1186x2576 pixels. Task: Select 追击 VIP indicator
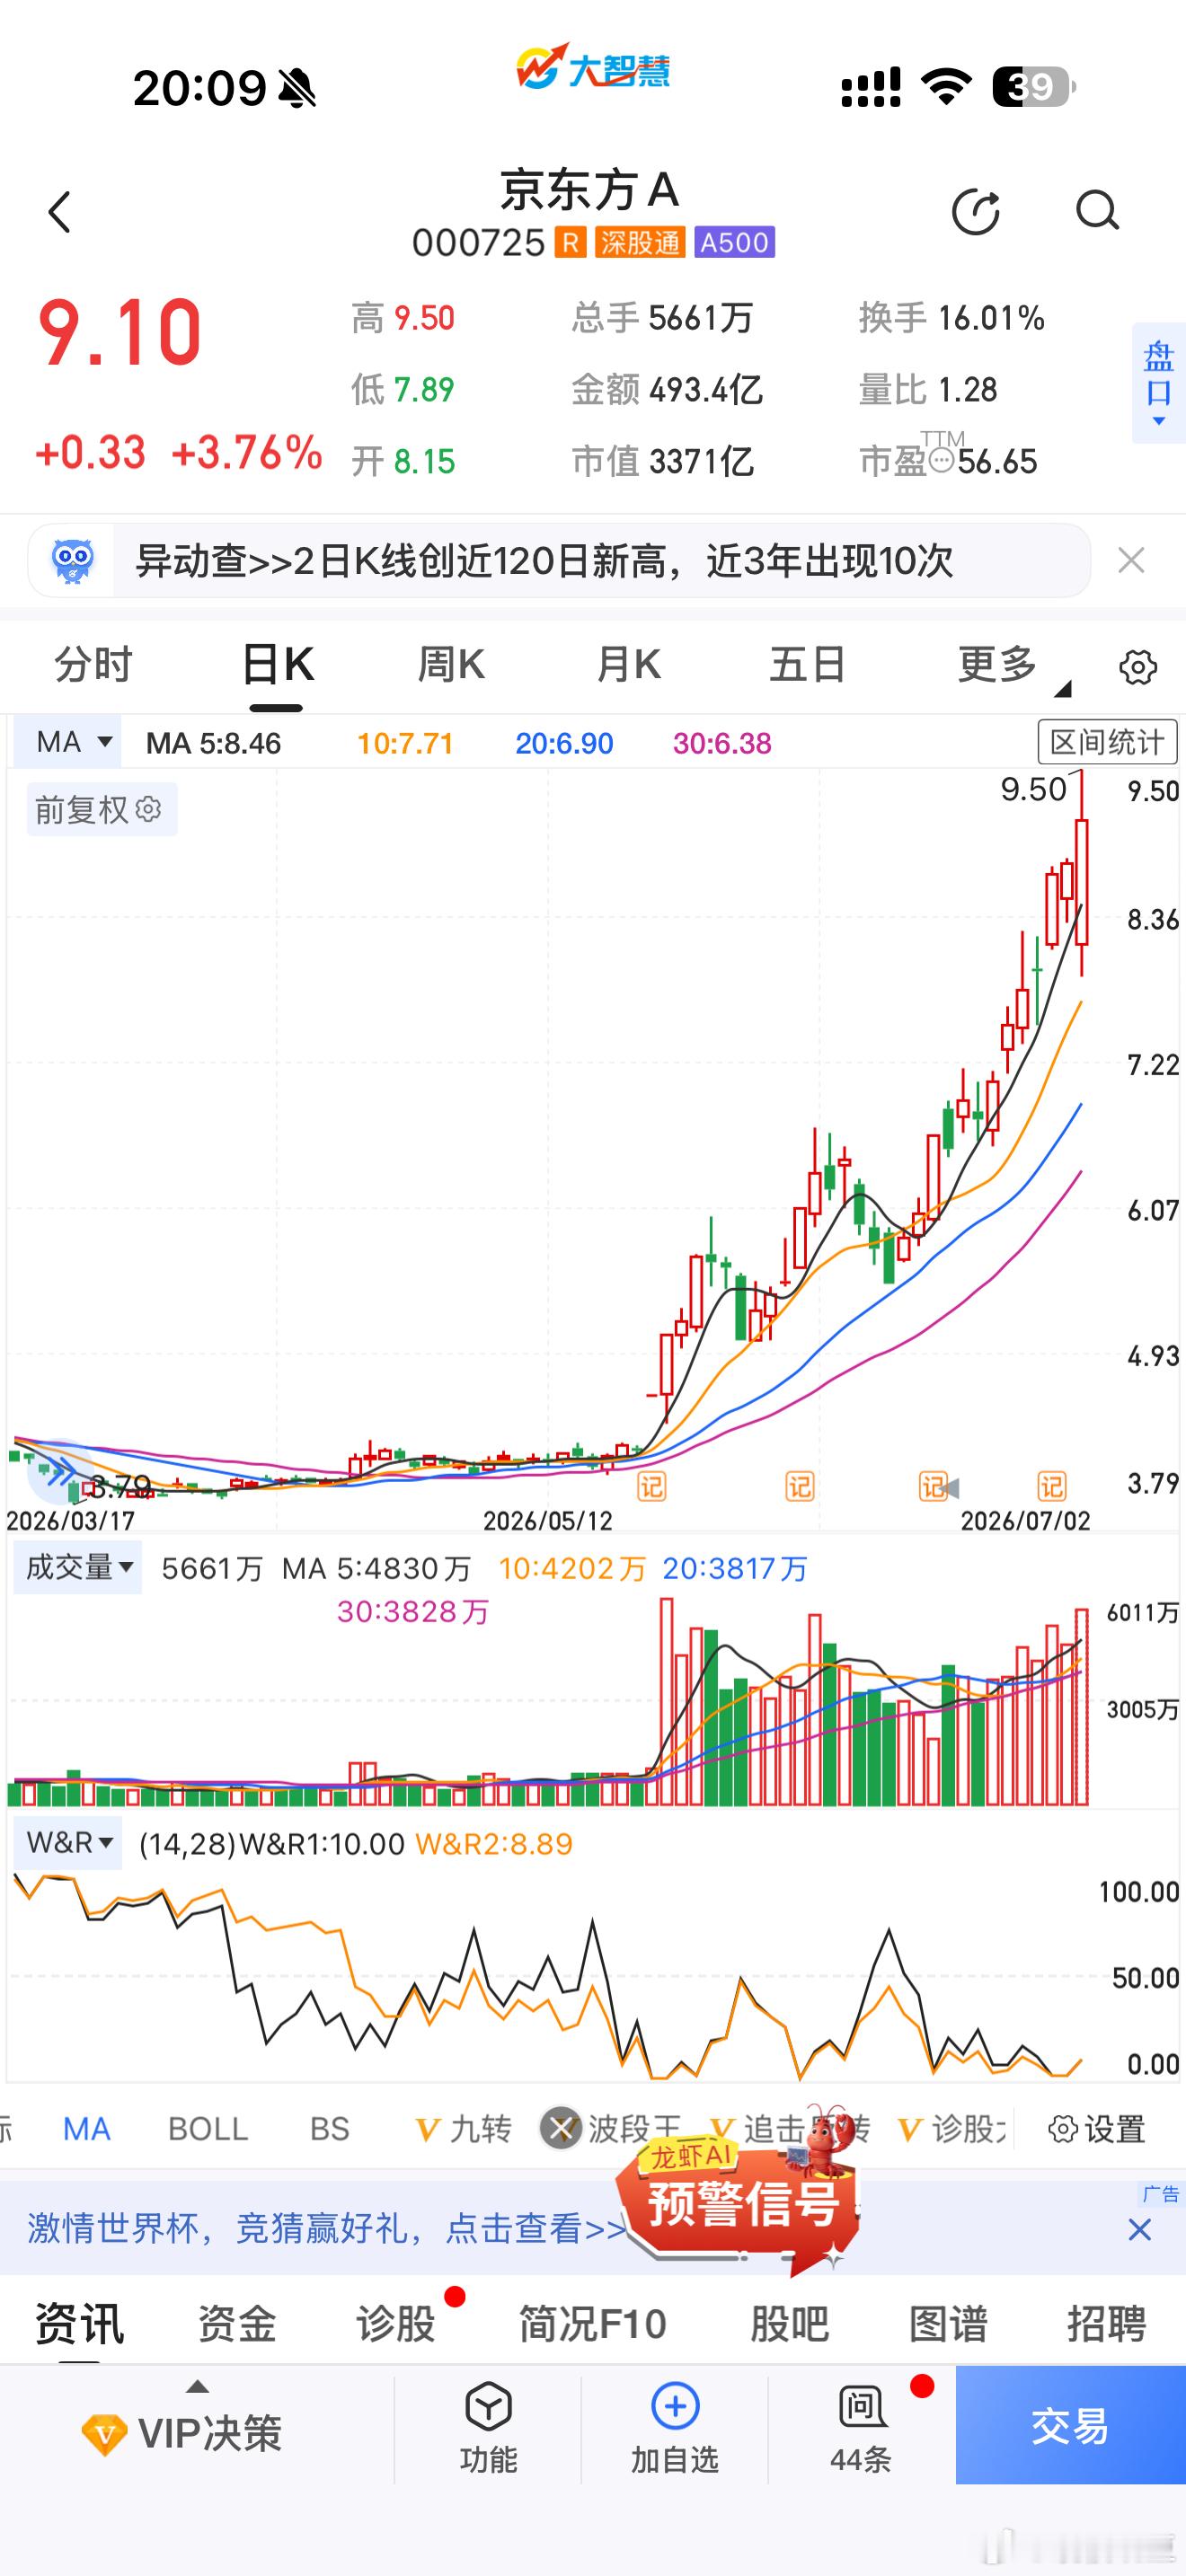coord(790,2129)
